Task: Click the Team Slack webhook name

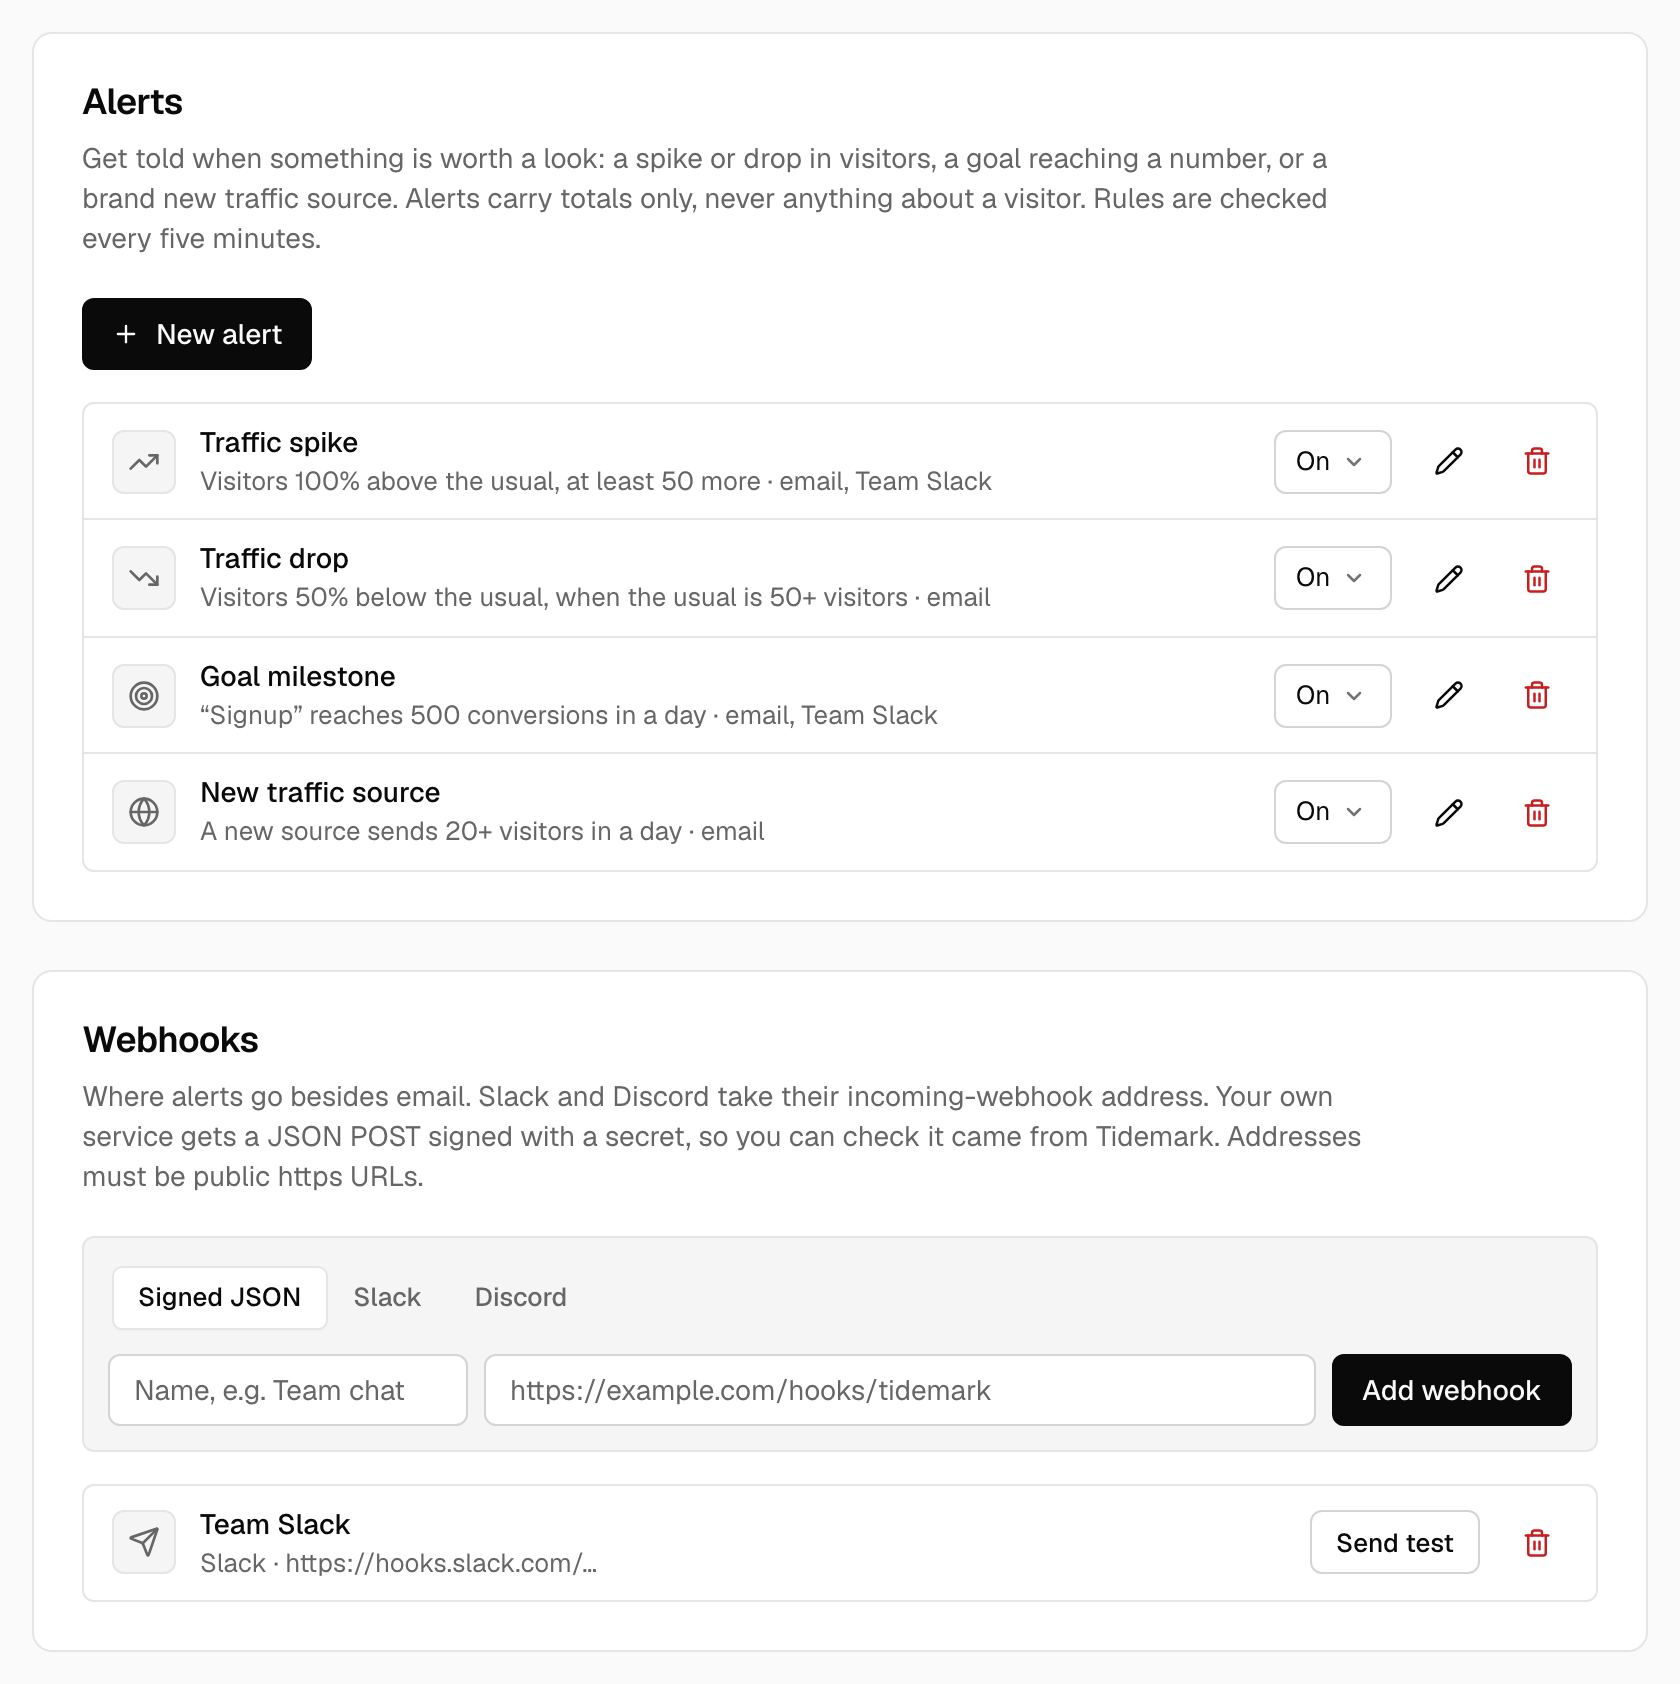Action: click(x=275, y=1524)
